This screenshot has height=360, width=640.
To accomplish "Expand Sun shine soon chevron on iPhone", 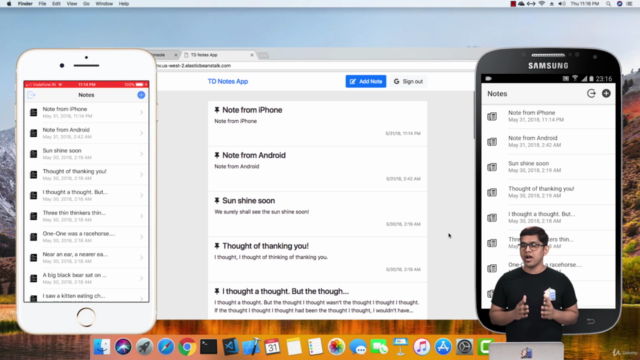I will click(x=142, y=154).
